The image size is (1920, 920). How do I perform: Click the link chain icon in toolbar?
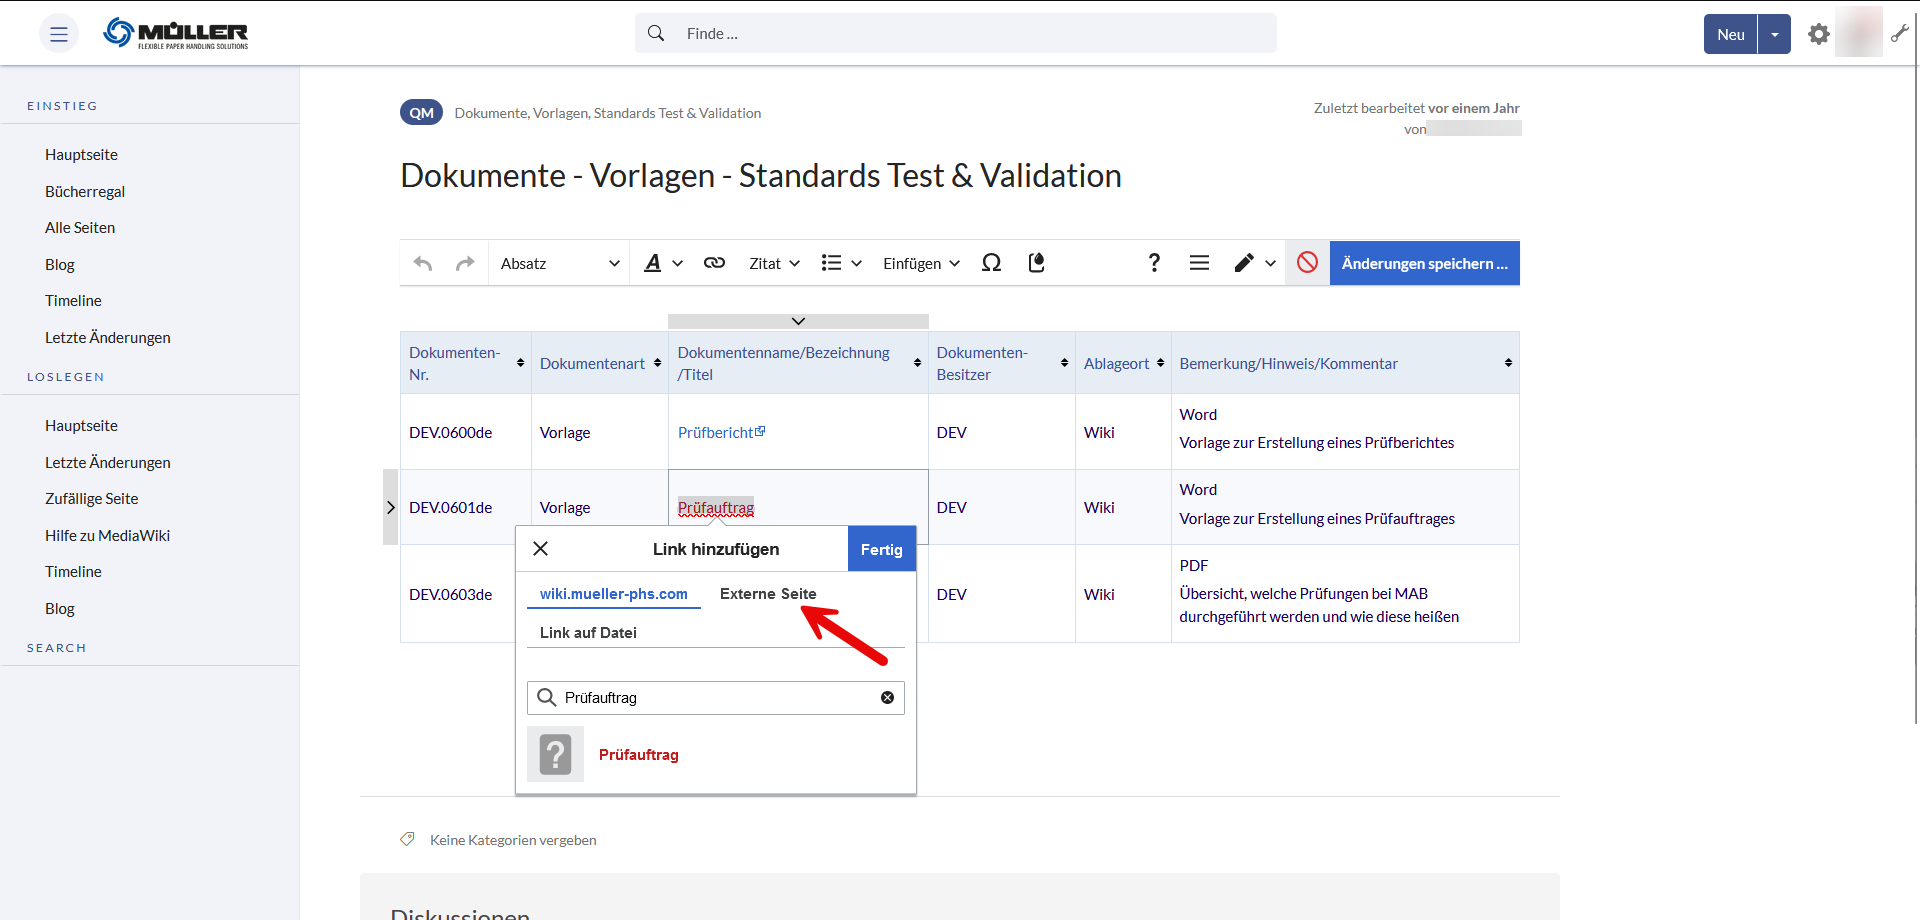[714, 263]
